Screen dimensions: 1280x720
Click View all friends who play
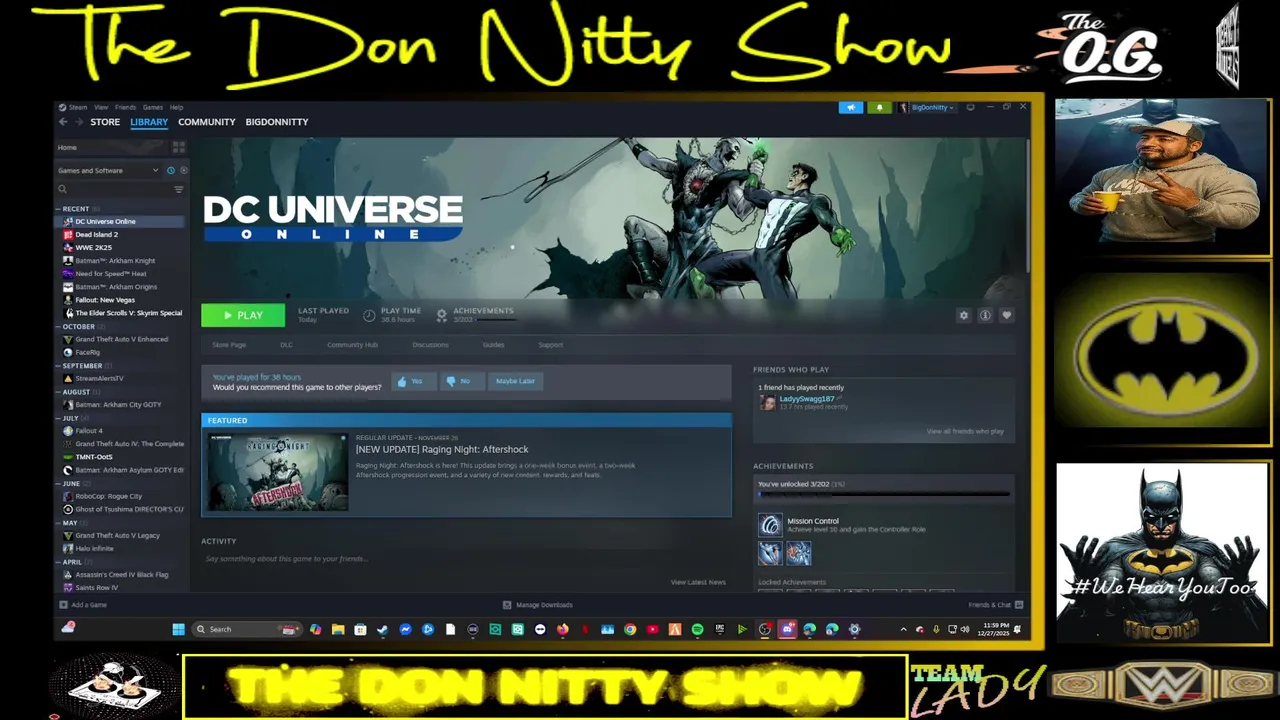tap(965, 432)
